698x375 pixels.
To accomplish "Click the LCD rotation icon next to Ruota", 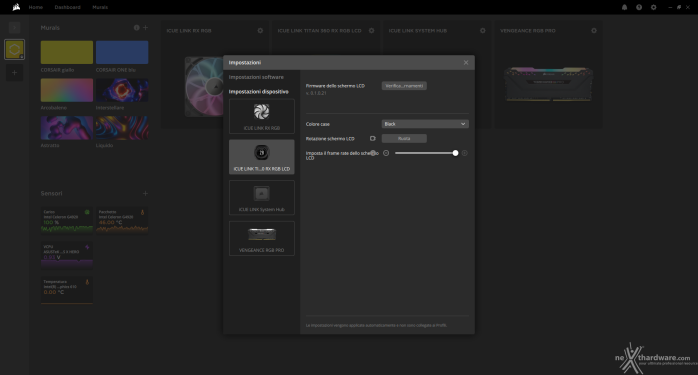I will tap(373, 139).
